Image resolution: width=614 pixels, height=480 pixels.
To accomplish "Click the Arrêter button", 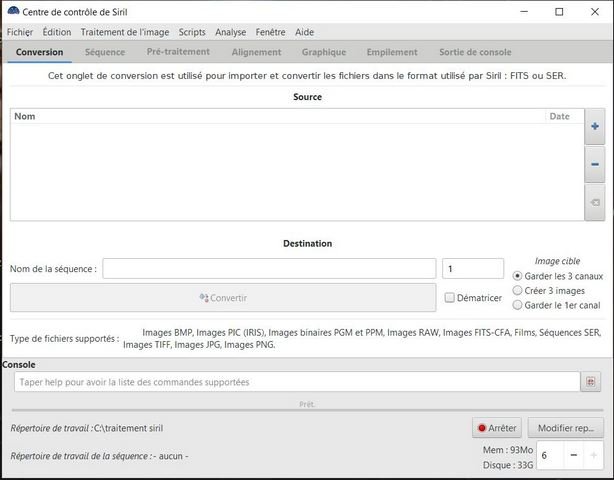I will click(497, 428).
